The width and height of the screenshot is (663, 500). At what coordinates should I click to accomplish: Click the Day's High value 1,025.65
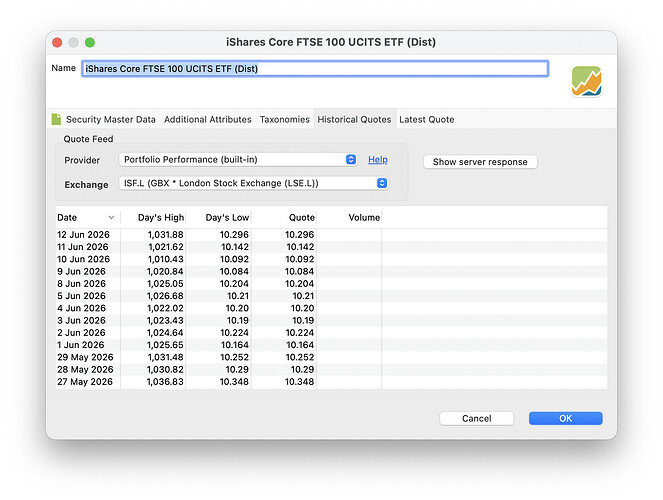pyautogui.click(x=165, y=345)
